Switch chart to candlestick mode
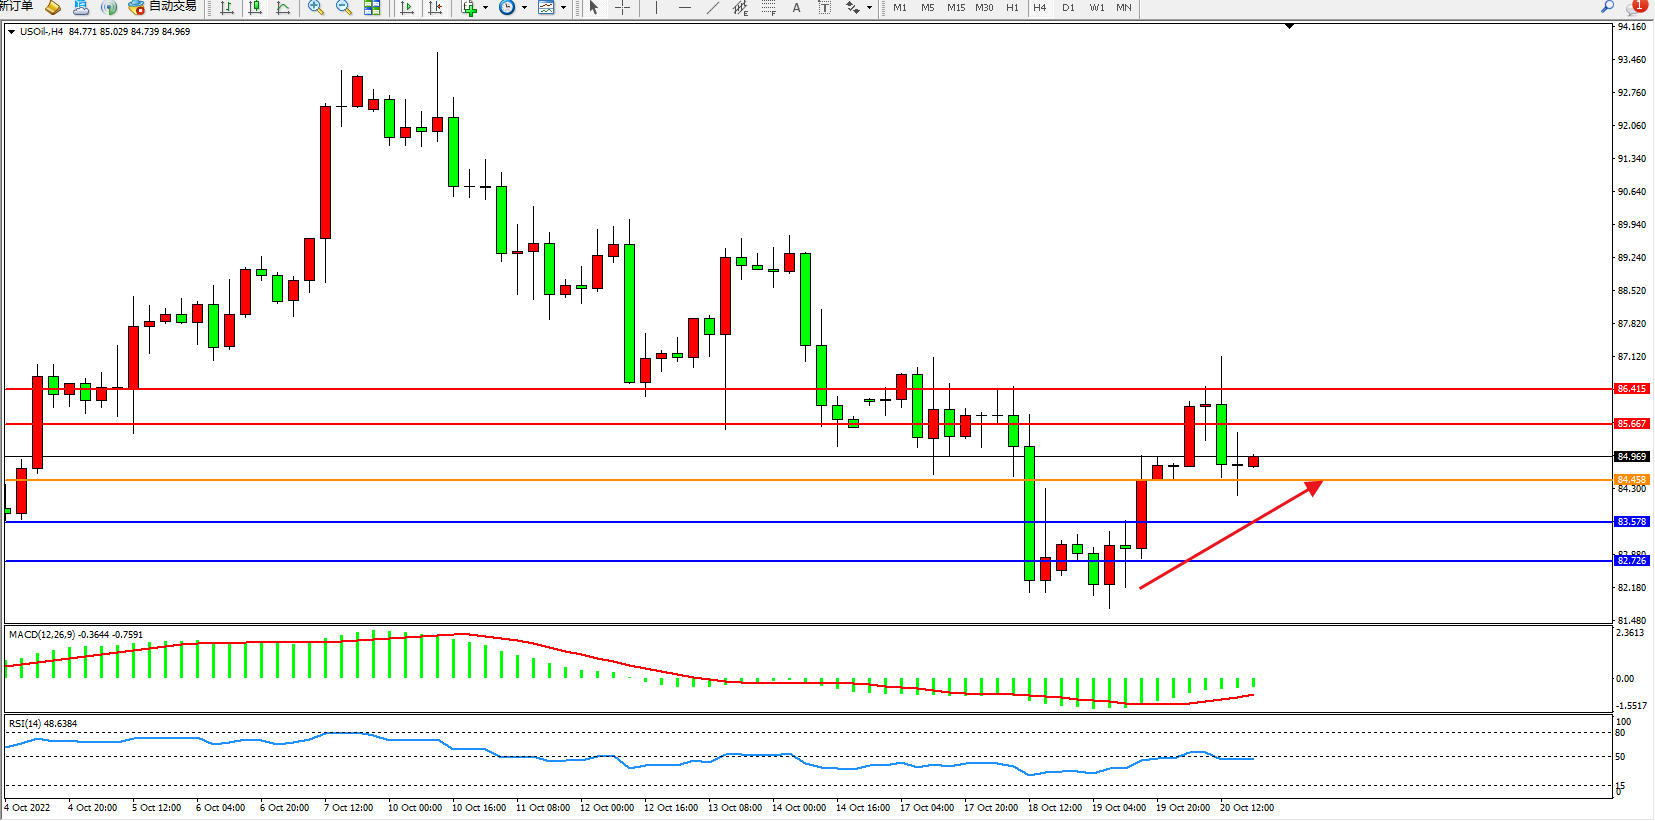The height and width of the screenshot is (821, 1655). pos(255,8)
